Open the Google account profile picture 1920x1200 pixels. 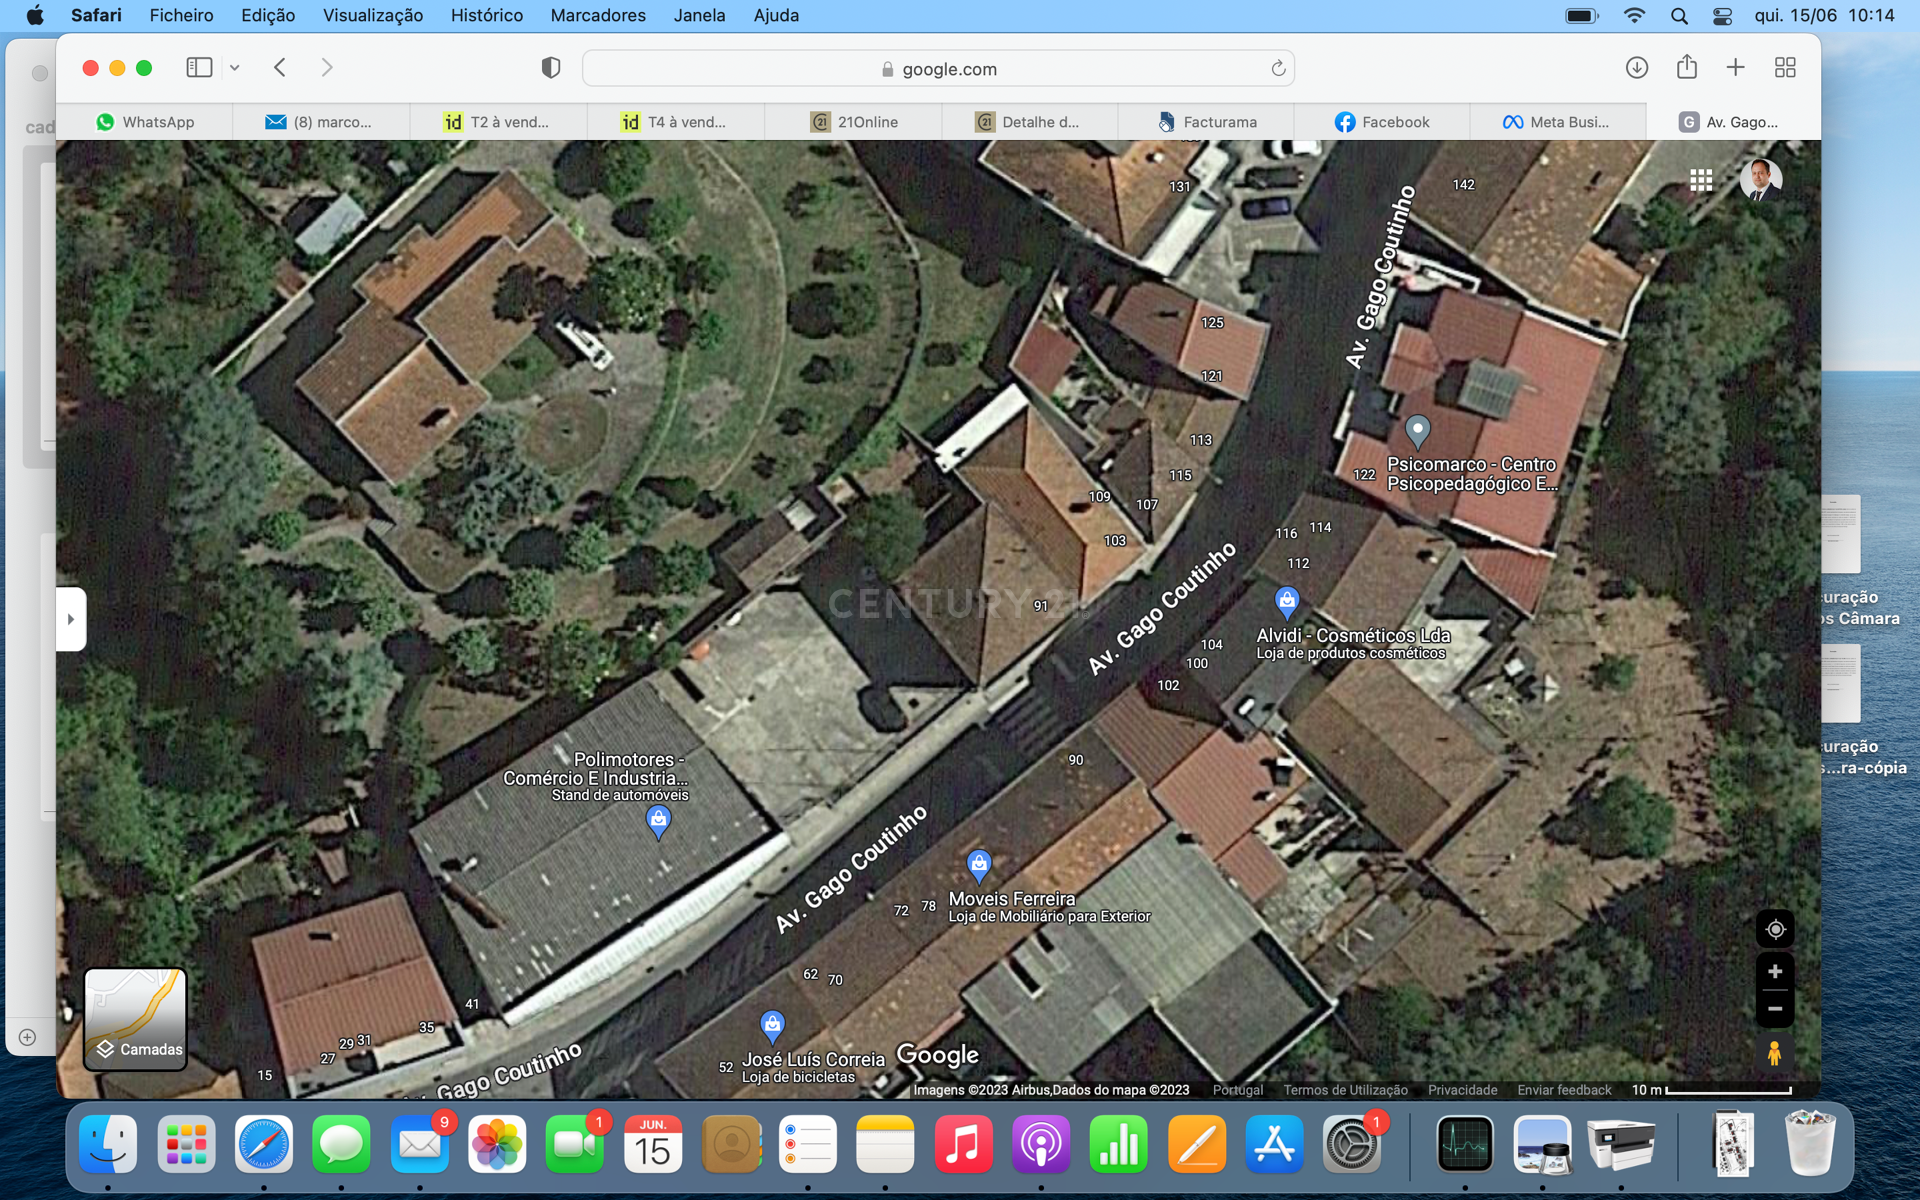point(1761,180)
